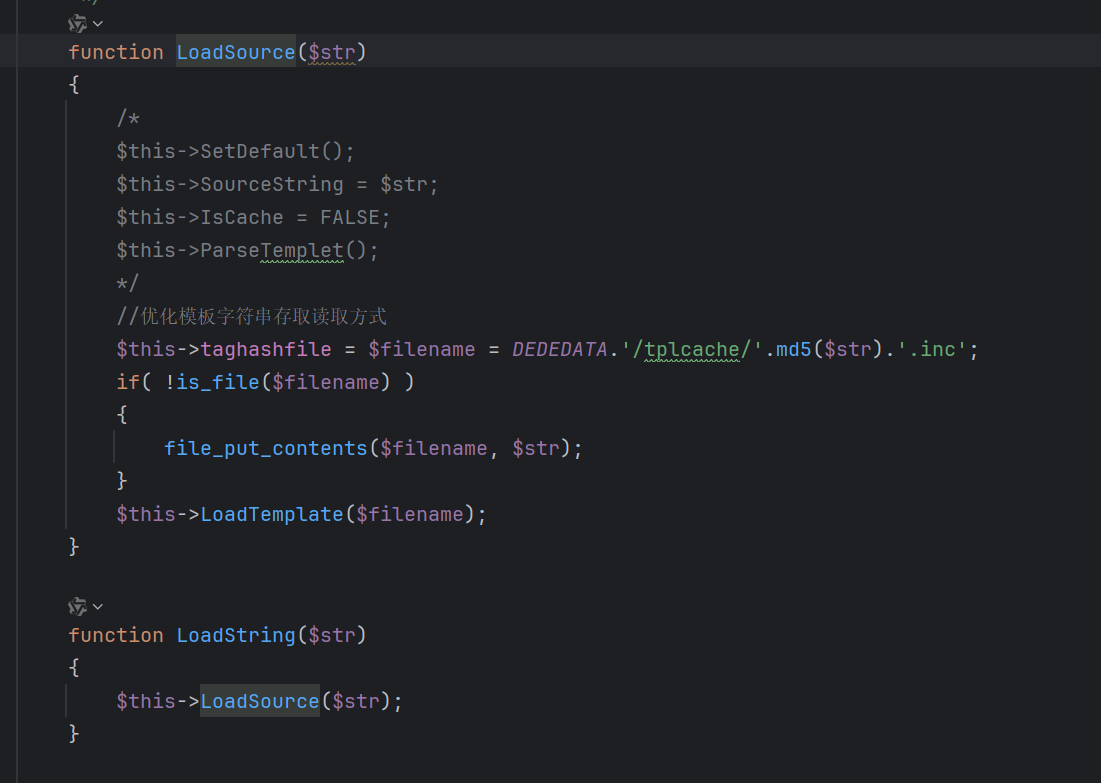Image resolution: width=1101 pixels, height=783 pixels.
Task: Click the taghashfile property
Action: [265, 349]
